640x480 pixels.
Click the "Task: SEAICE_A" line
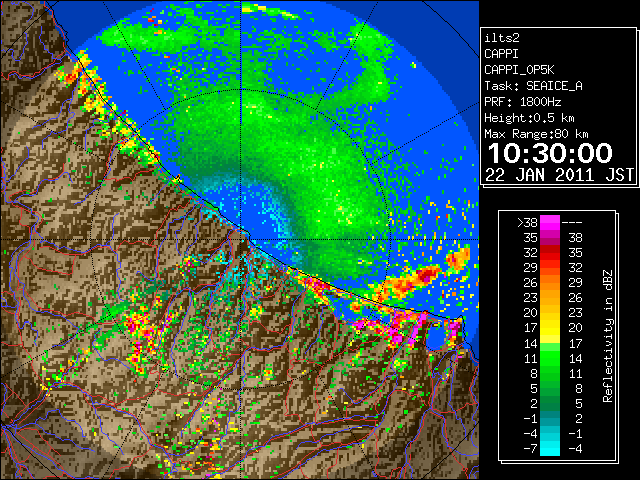[533, 86]
